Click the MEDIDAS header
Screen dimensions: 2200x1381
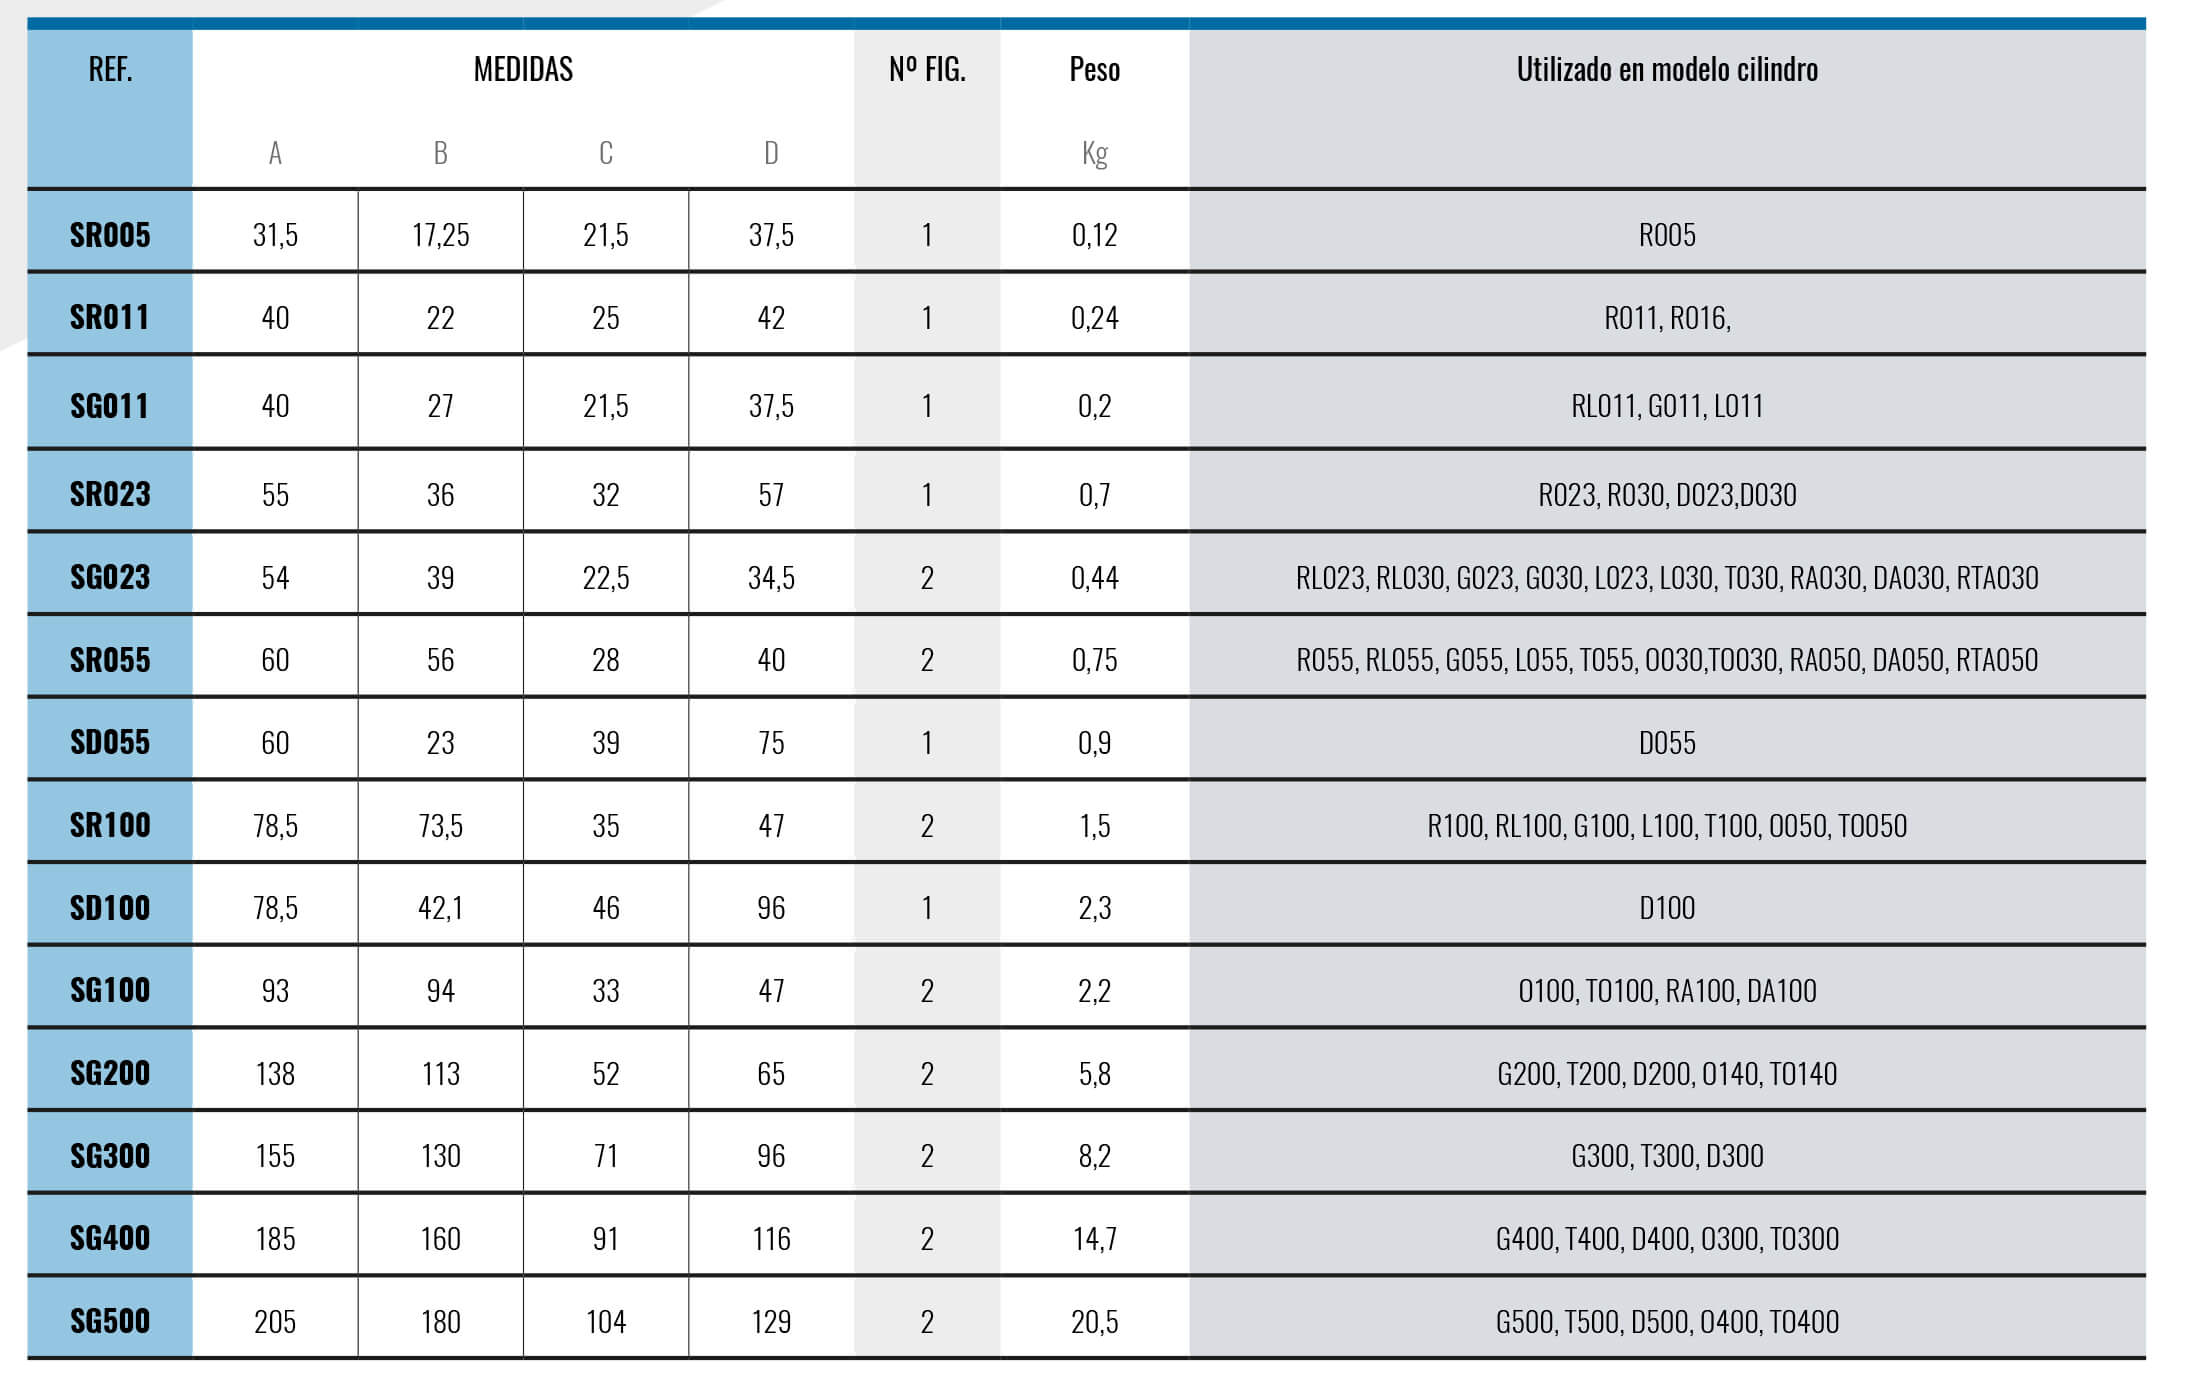(523, 69)
